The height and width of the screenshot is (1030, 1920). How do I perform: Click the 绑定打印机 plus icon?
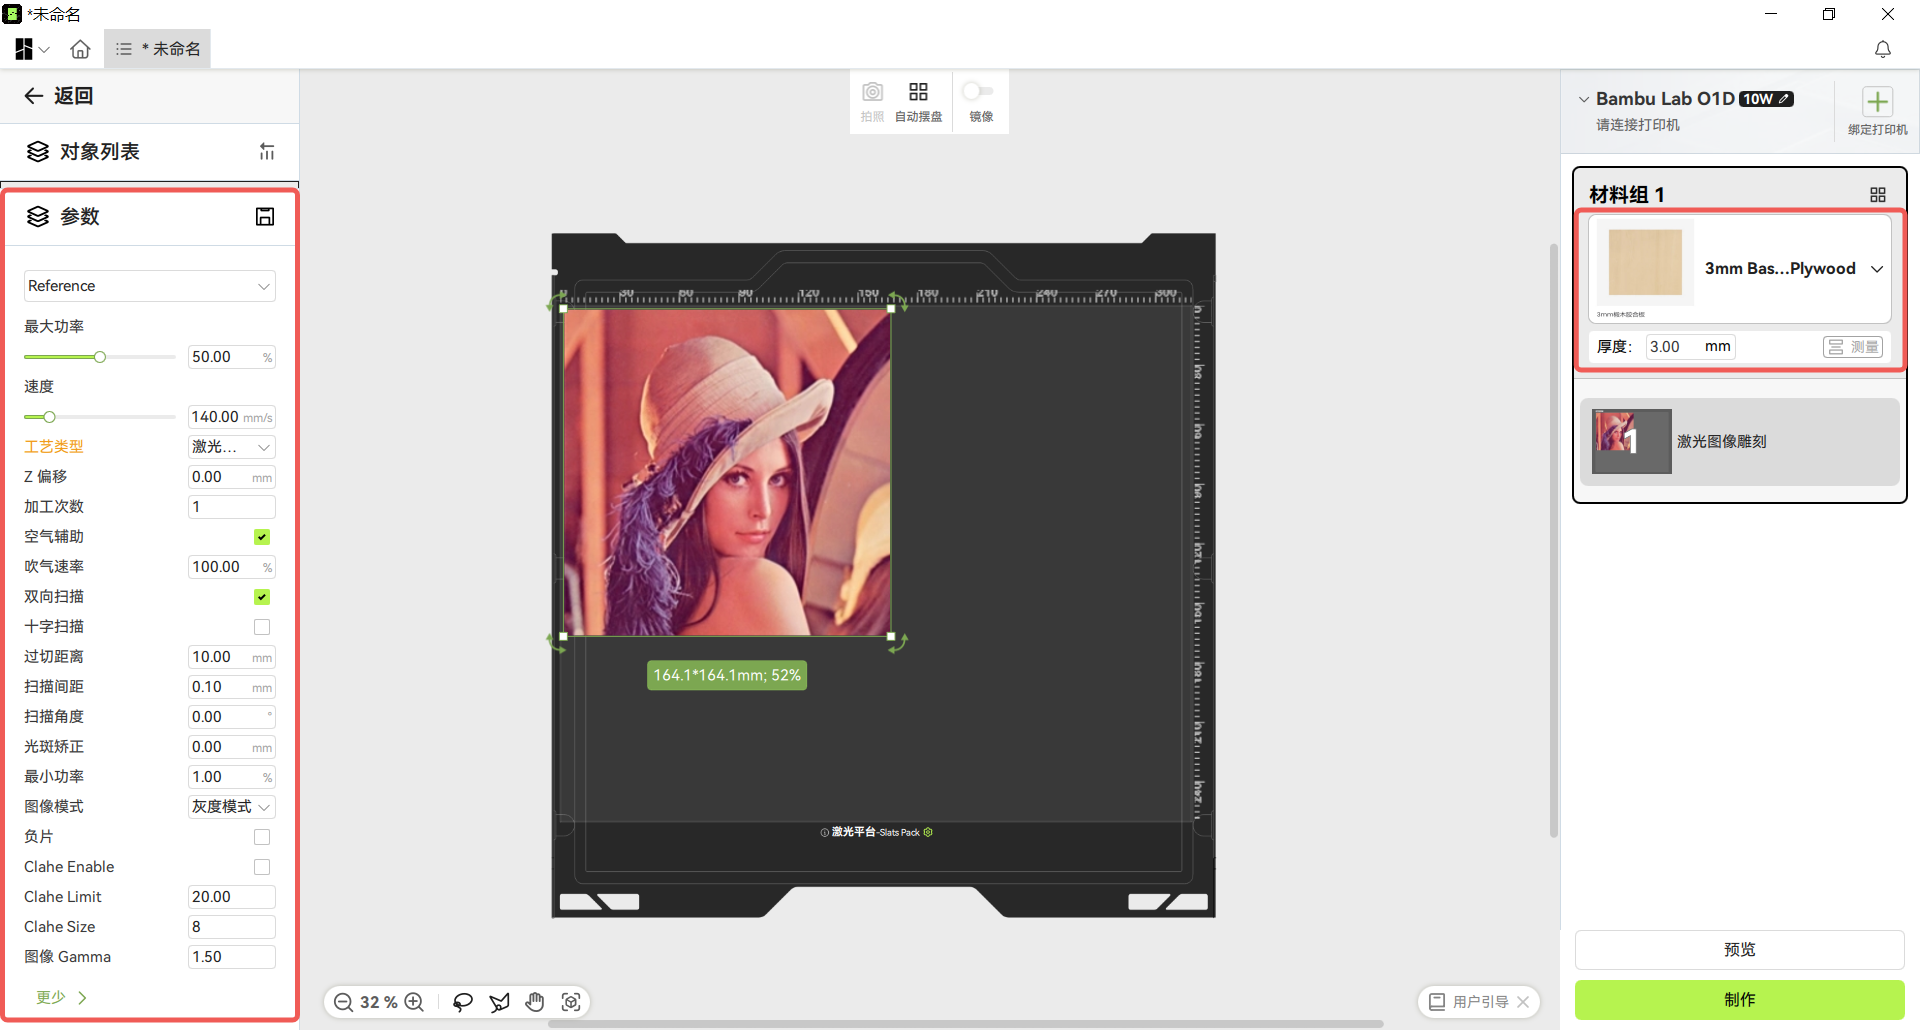[x=1878, y=101]
